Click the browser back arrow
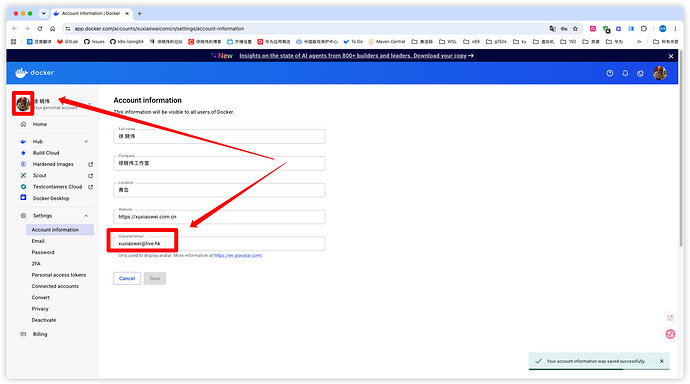Image resolution: width=690 pixels, height=384 pixels. pos(15,29)
